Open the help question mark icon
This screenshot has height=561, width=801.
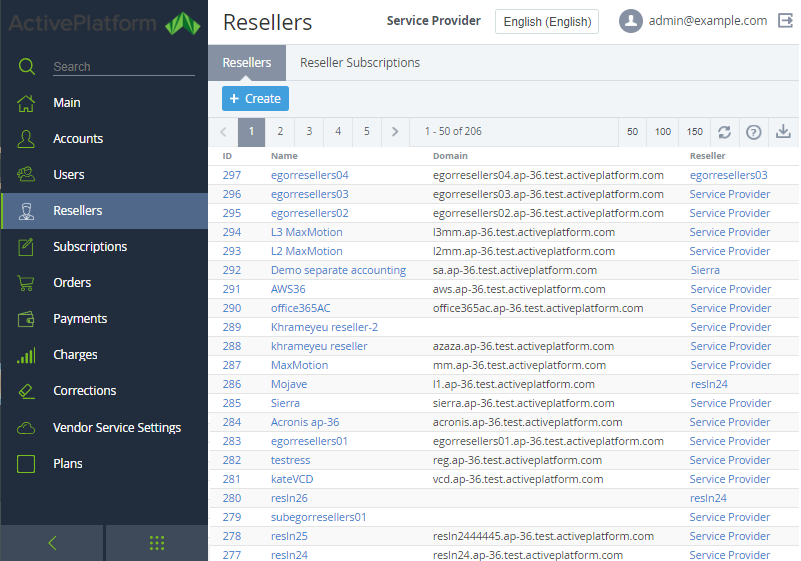coord(754,132)
